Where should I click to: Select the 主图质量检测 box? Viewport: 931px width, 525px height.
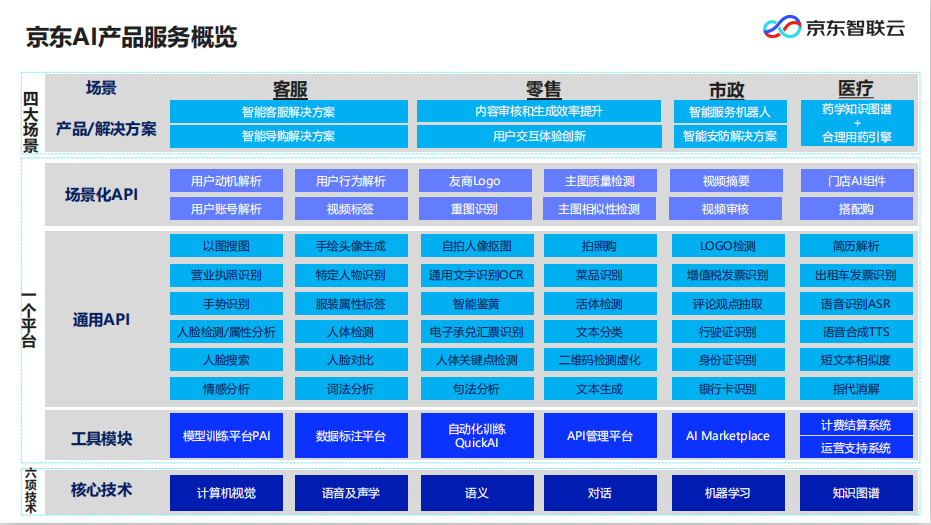(x=600, y=181)
